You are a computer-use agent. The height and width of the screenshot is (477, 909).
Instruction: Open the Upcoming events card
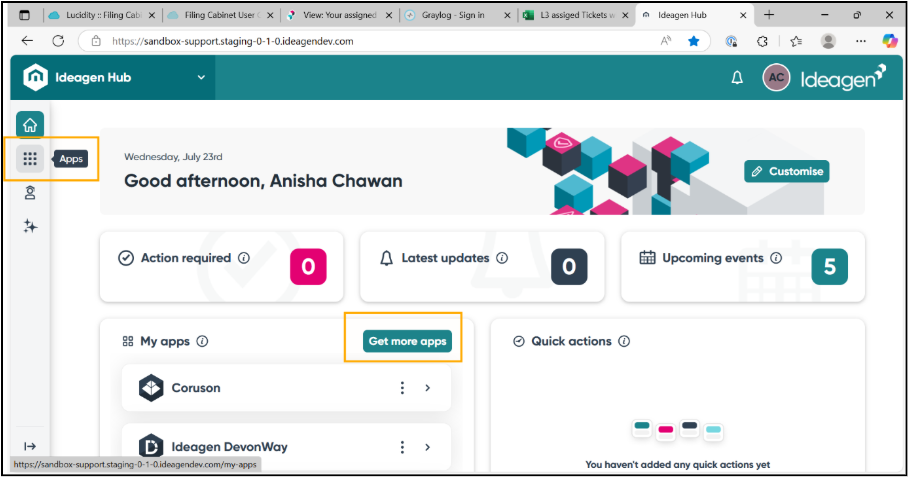click(x=743, y=267)
